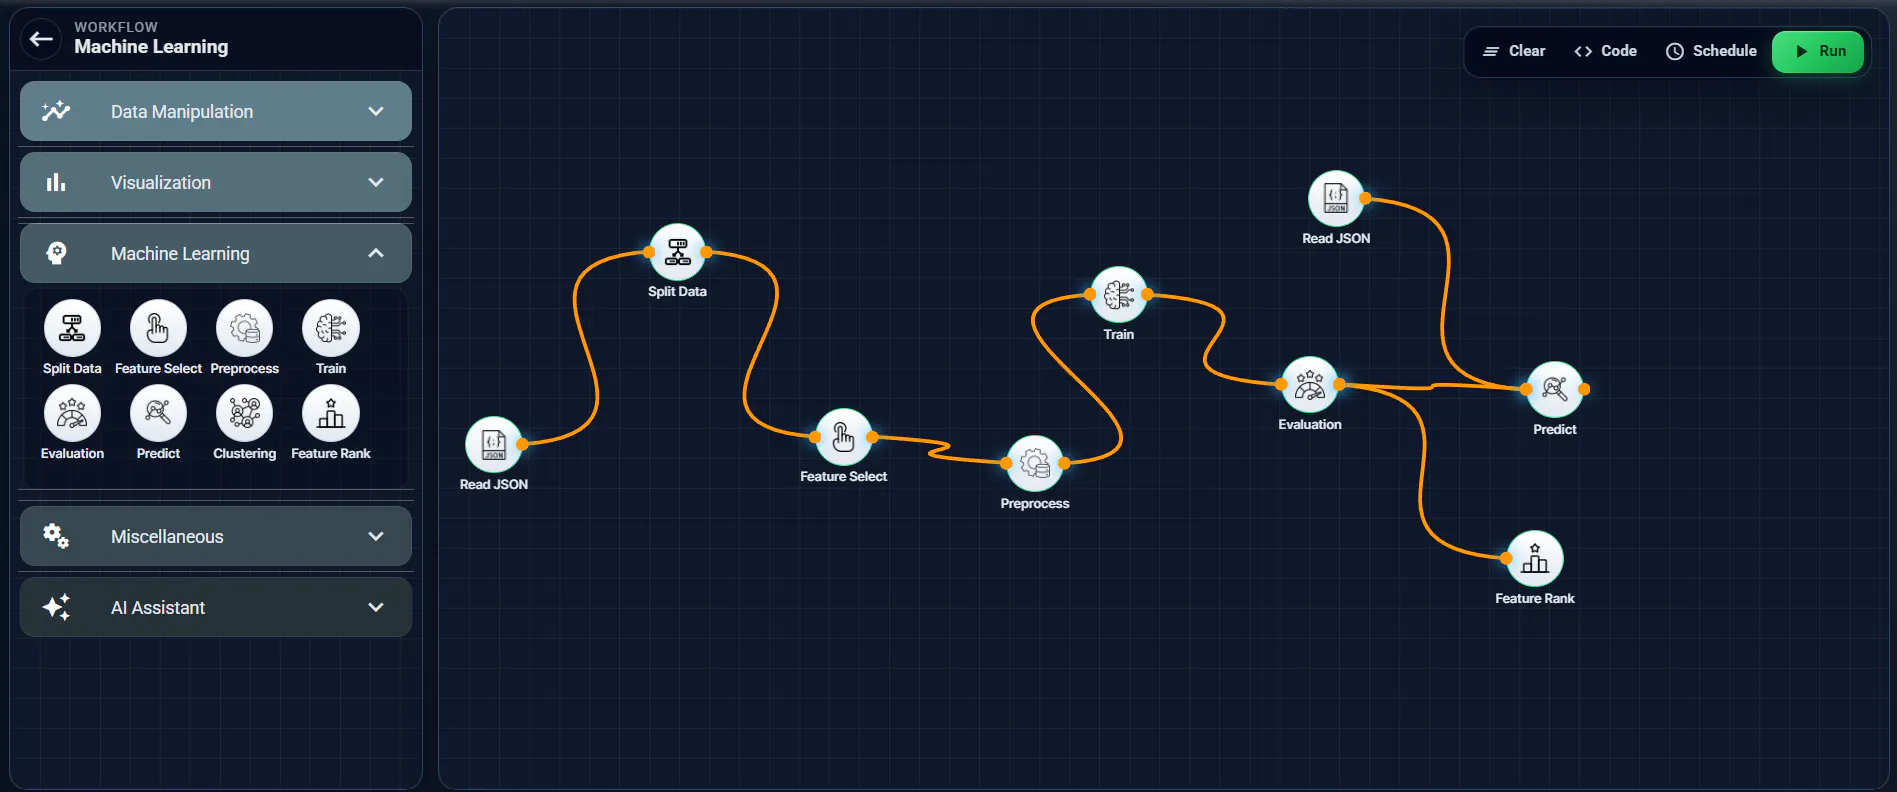Select the Feature Select palette icon
Image resolution: width=1897 pixels, height=792 pixels.
[x=158, y=328]
